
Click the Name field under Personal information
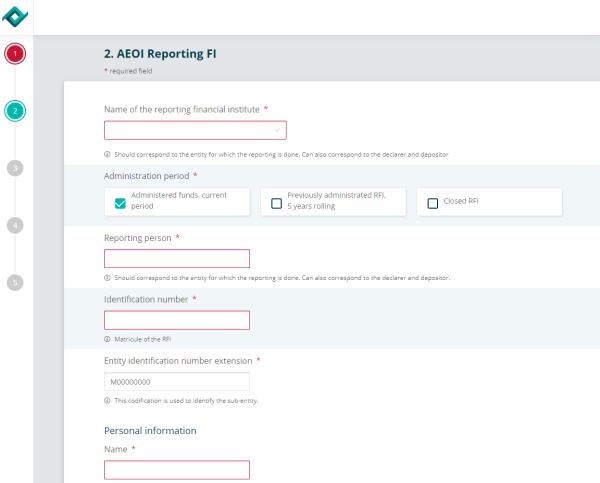pyautogui.click(x=177, y=470)
